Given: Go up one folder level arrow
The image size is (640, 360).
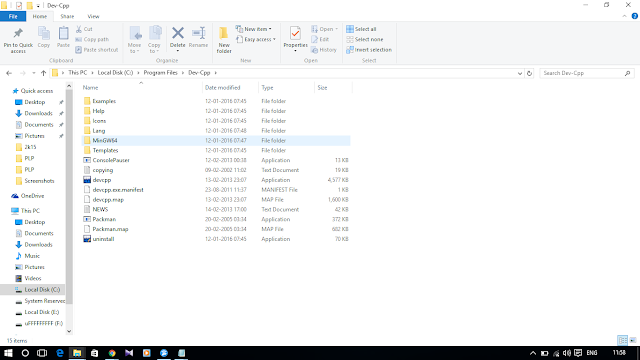Looking at the screenshot, I should pyautogui.click(x=43, y=73).
